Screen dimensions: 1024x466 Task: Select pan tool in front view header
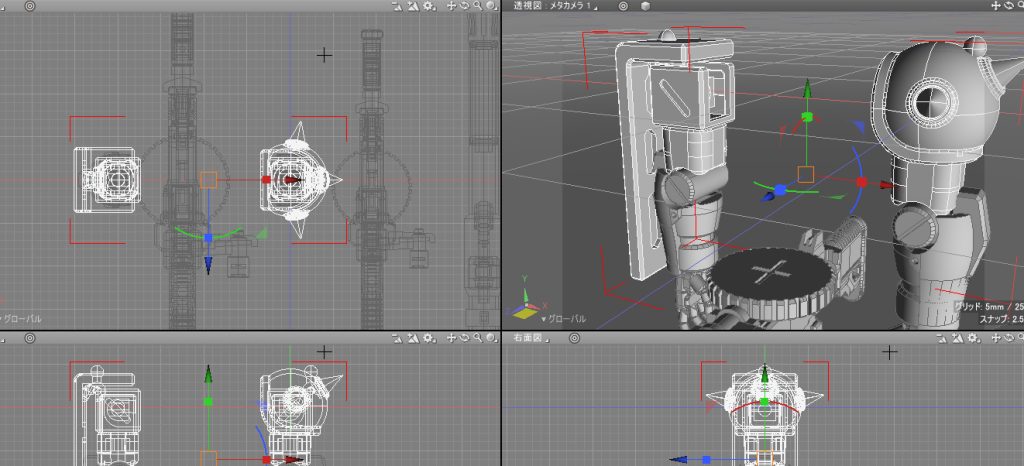pyautogui.click(x=451, y=338)
